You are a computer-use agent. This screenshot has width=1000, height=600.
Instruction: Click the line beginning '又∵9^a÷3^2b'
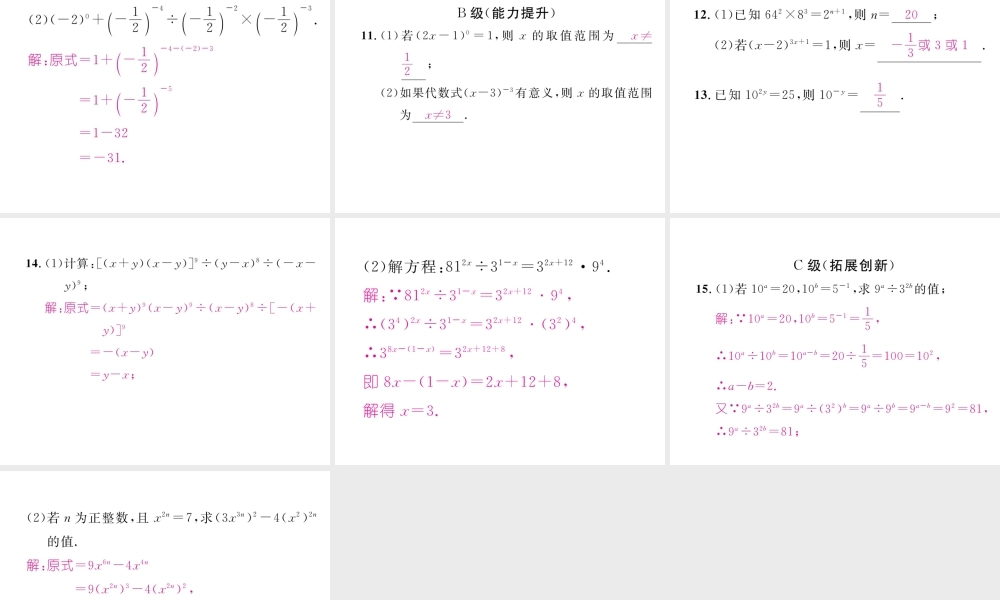852,409
